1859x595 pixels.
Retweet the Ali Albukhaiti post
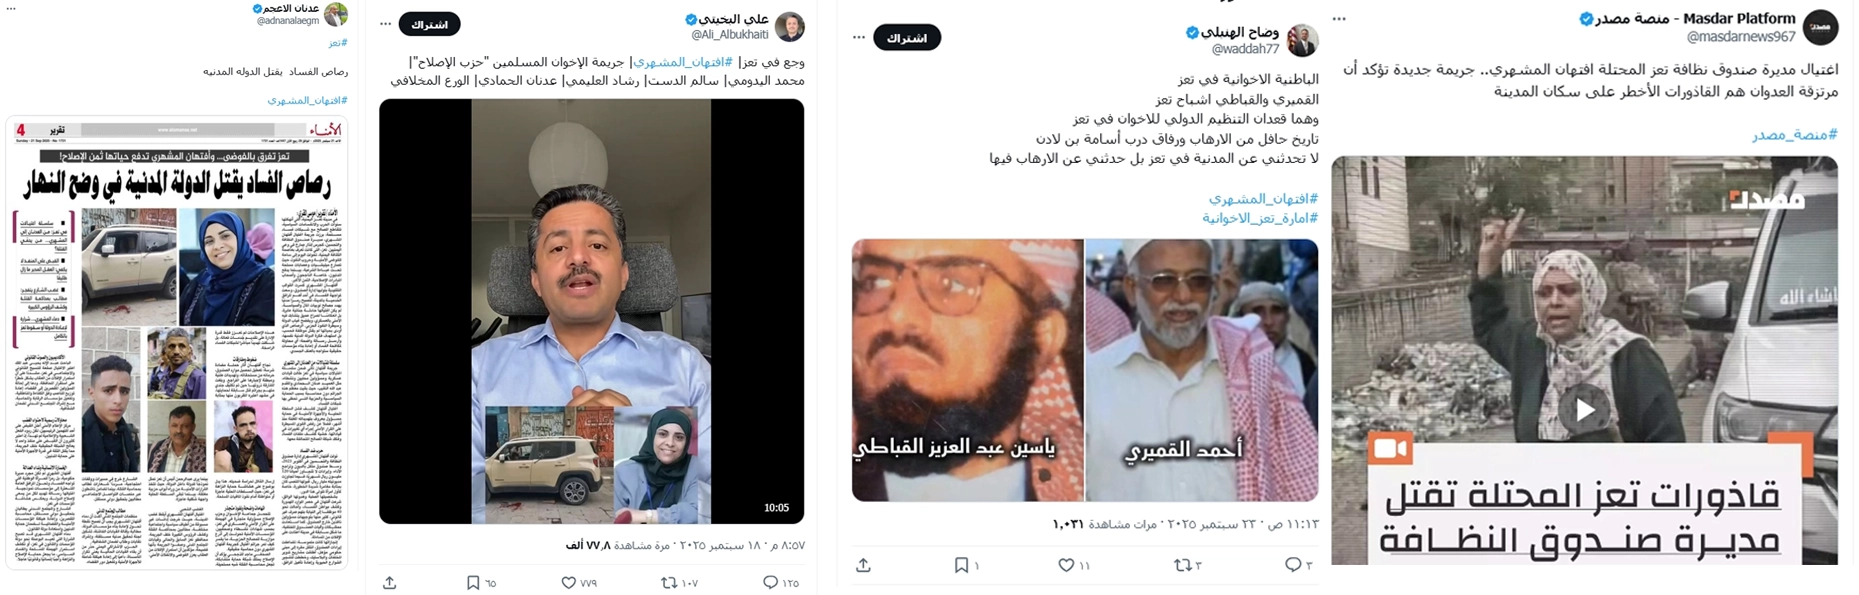669,582
